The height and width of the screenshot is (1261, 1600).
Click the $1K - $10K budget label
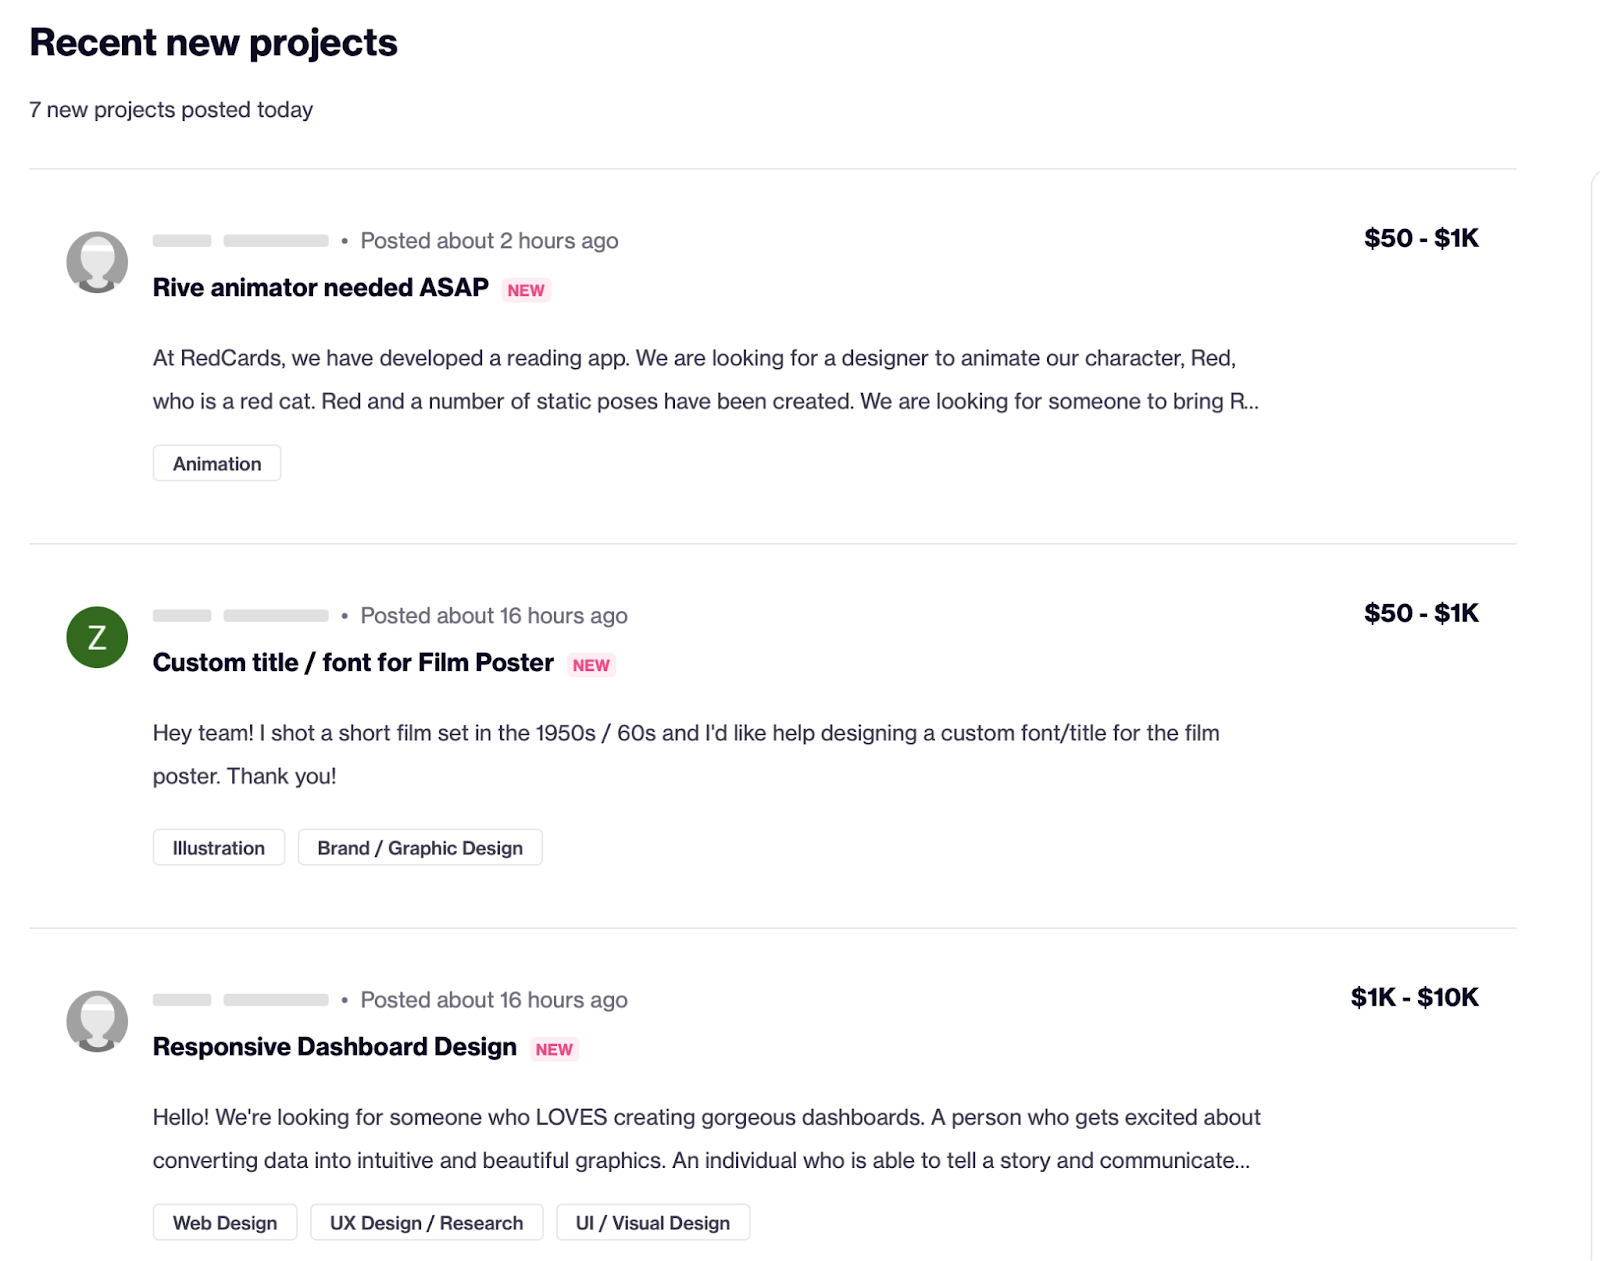pos(1414,997)
